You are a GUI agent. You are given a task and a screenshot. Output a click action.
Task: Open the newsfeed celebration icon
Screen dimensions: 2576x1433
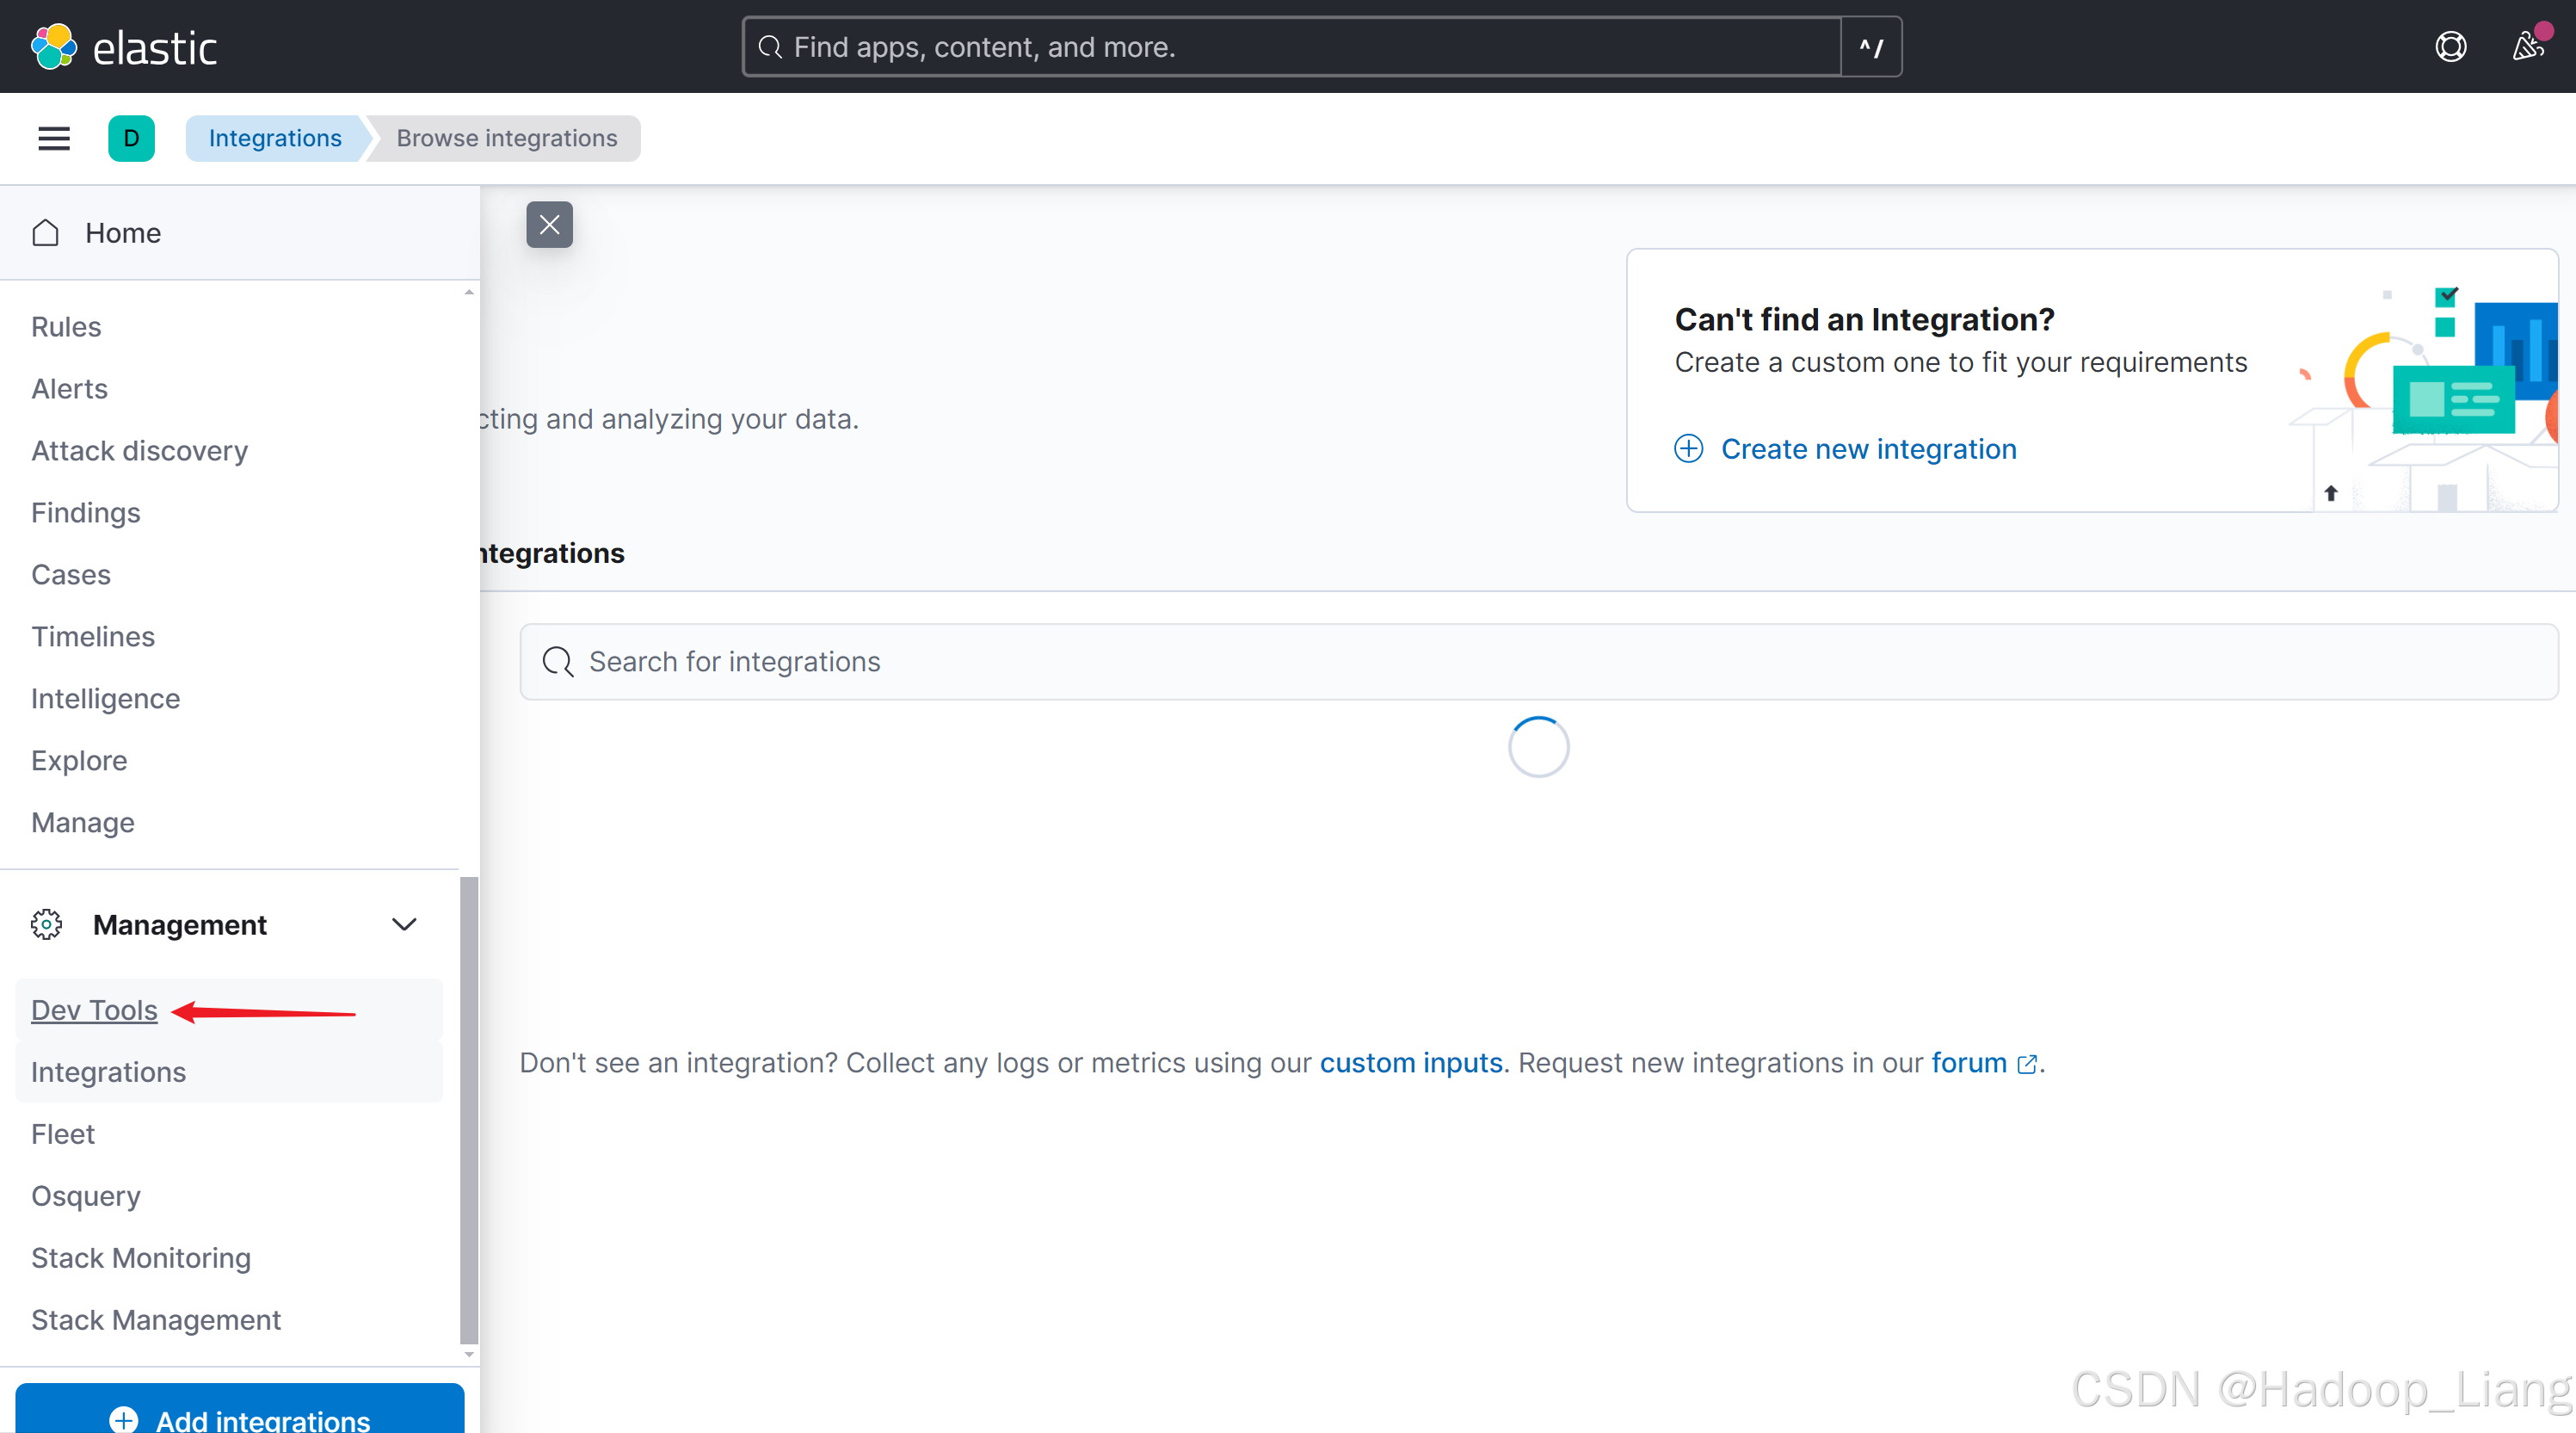click(x=2527, y=47)
